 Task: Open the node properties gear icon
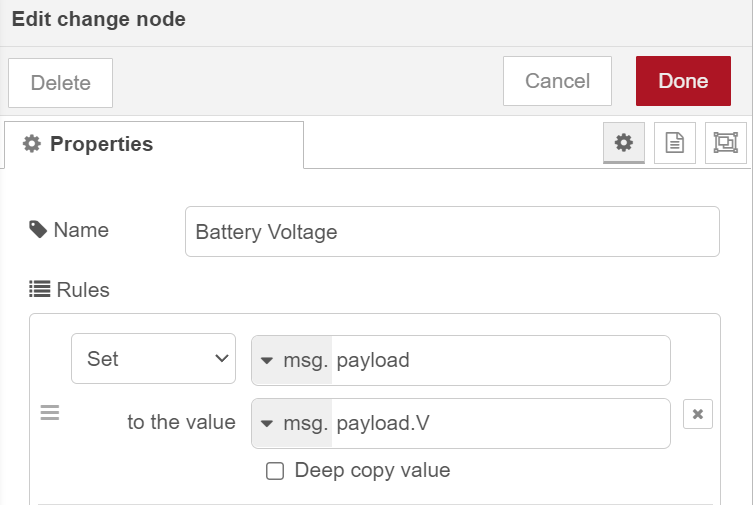[x=624, y=143]
